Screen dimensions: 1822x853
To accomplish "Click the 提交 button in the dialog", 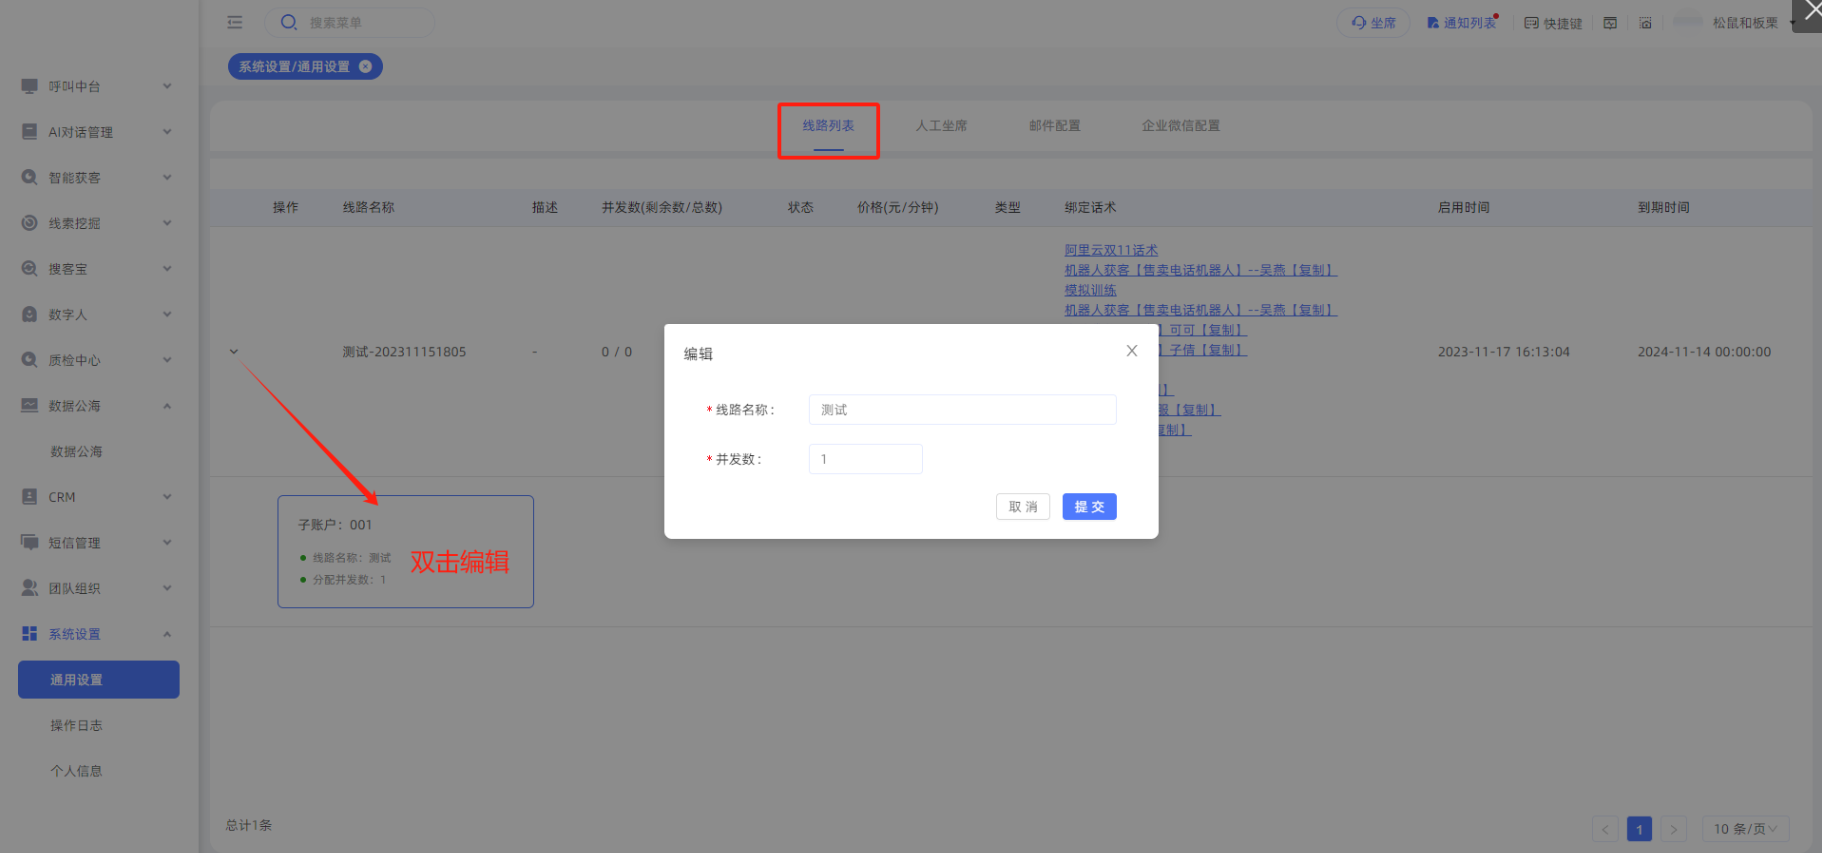I will (1089, 507).
